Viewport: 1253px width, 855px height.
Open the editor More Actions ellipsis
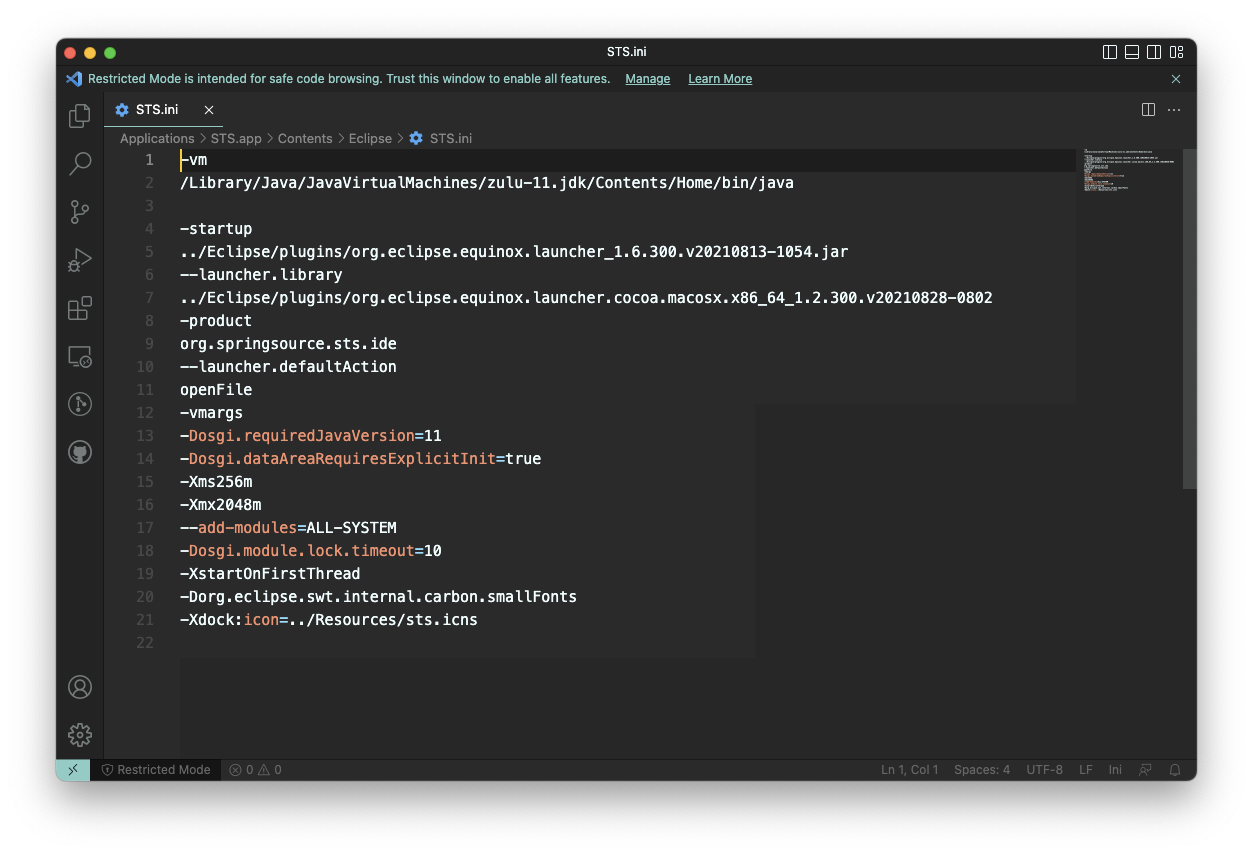point(1174,110)
